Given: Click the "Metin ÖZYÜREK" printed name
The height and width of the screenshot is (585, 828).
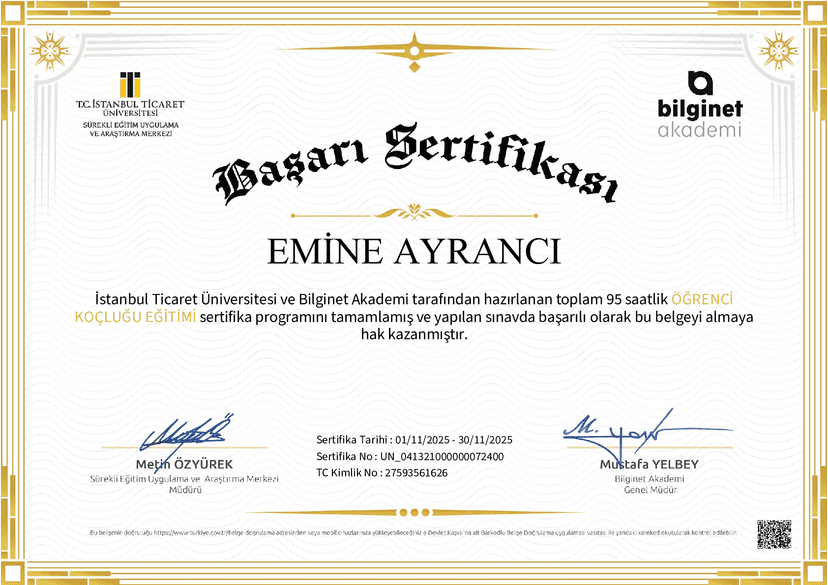Looking at the screenshot, I should [184, 465].
